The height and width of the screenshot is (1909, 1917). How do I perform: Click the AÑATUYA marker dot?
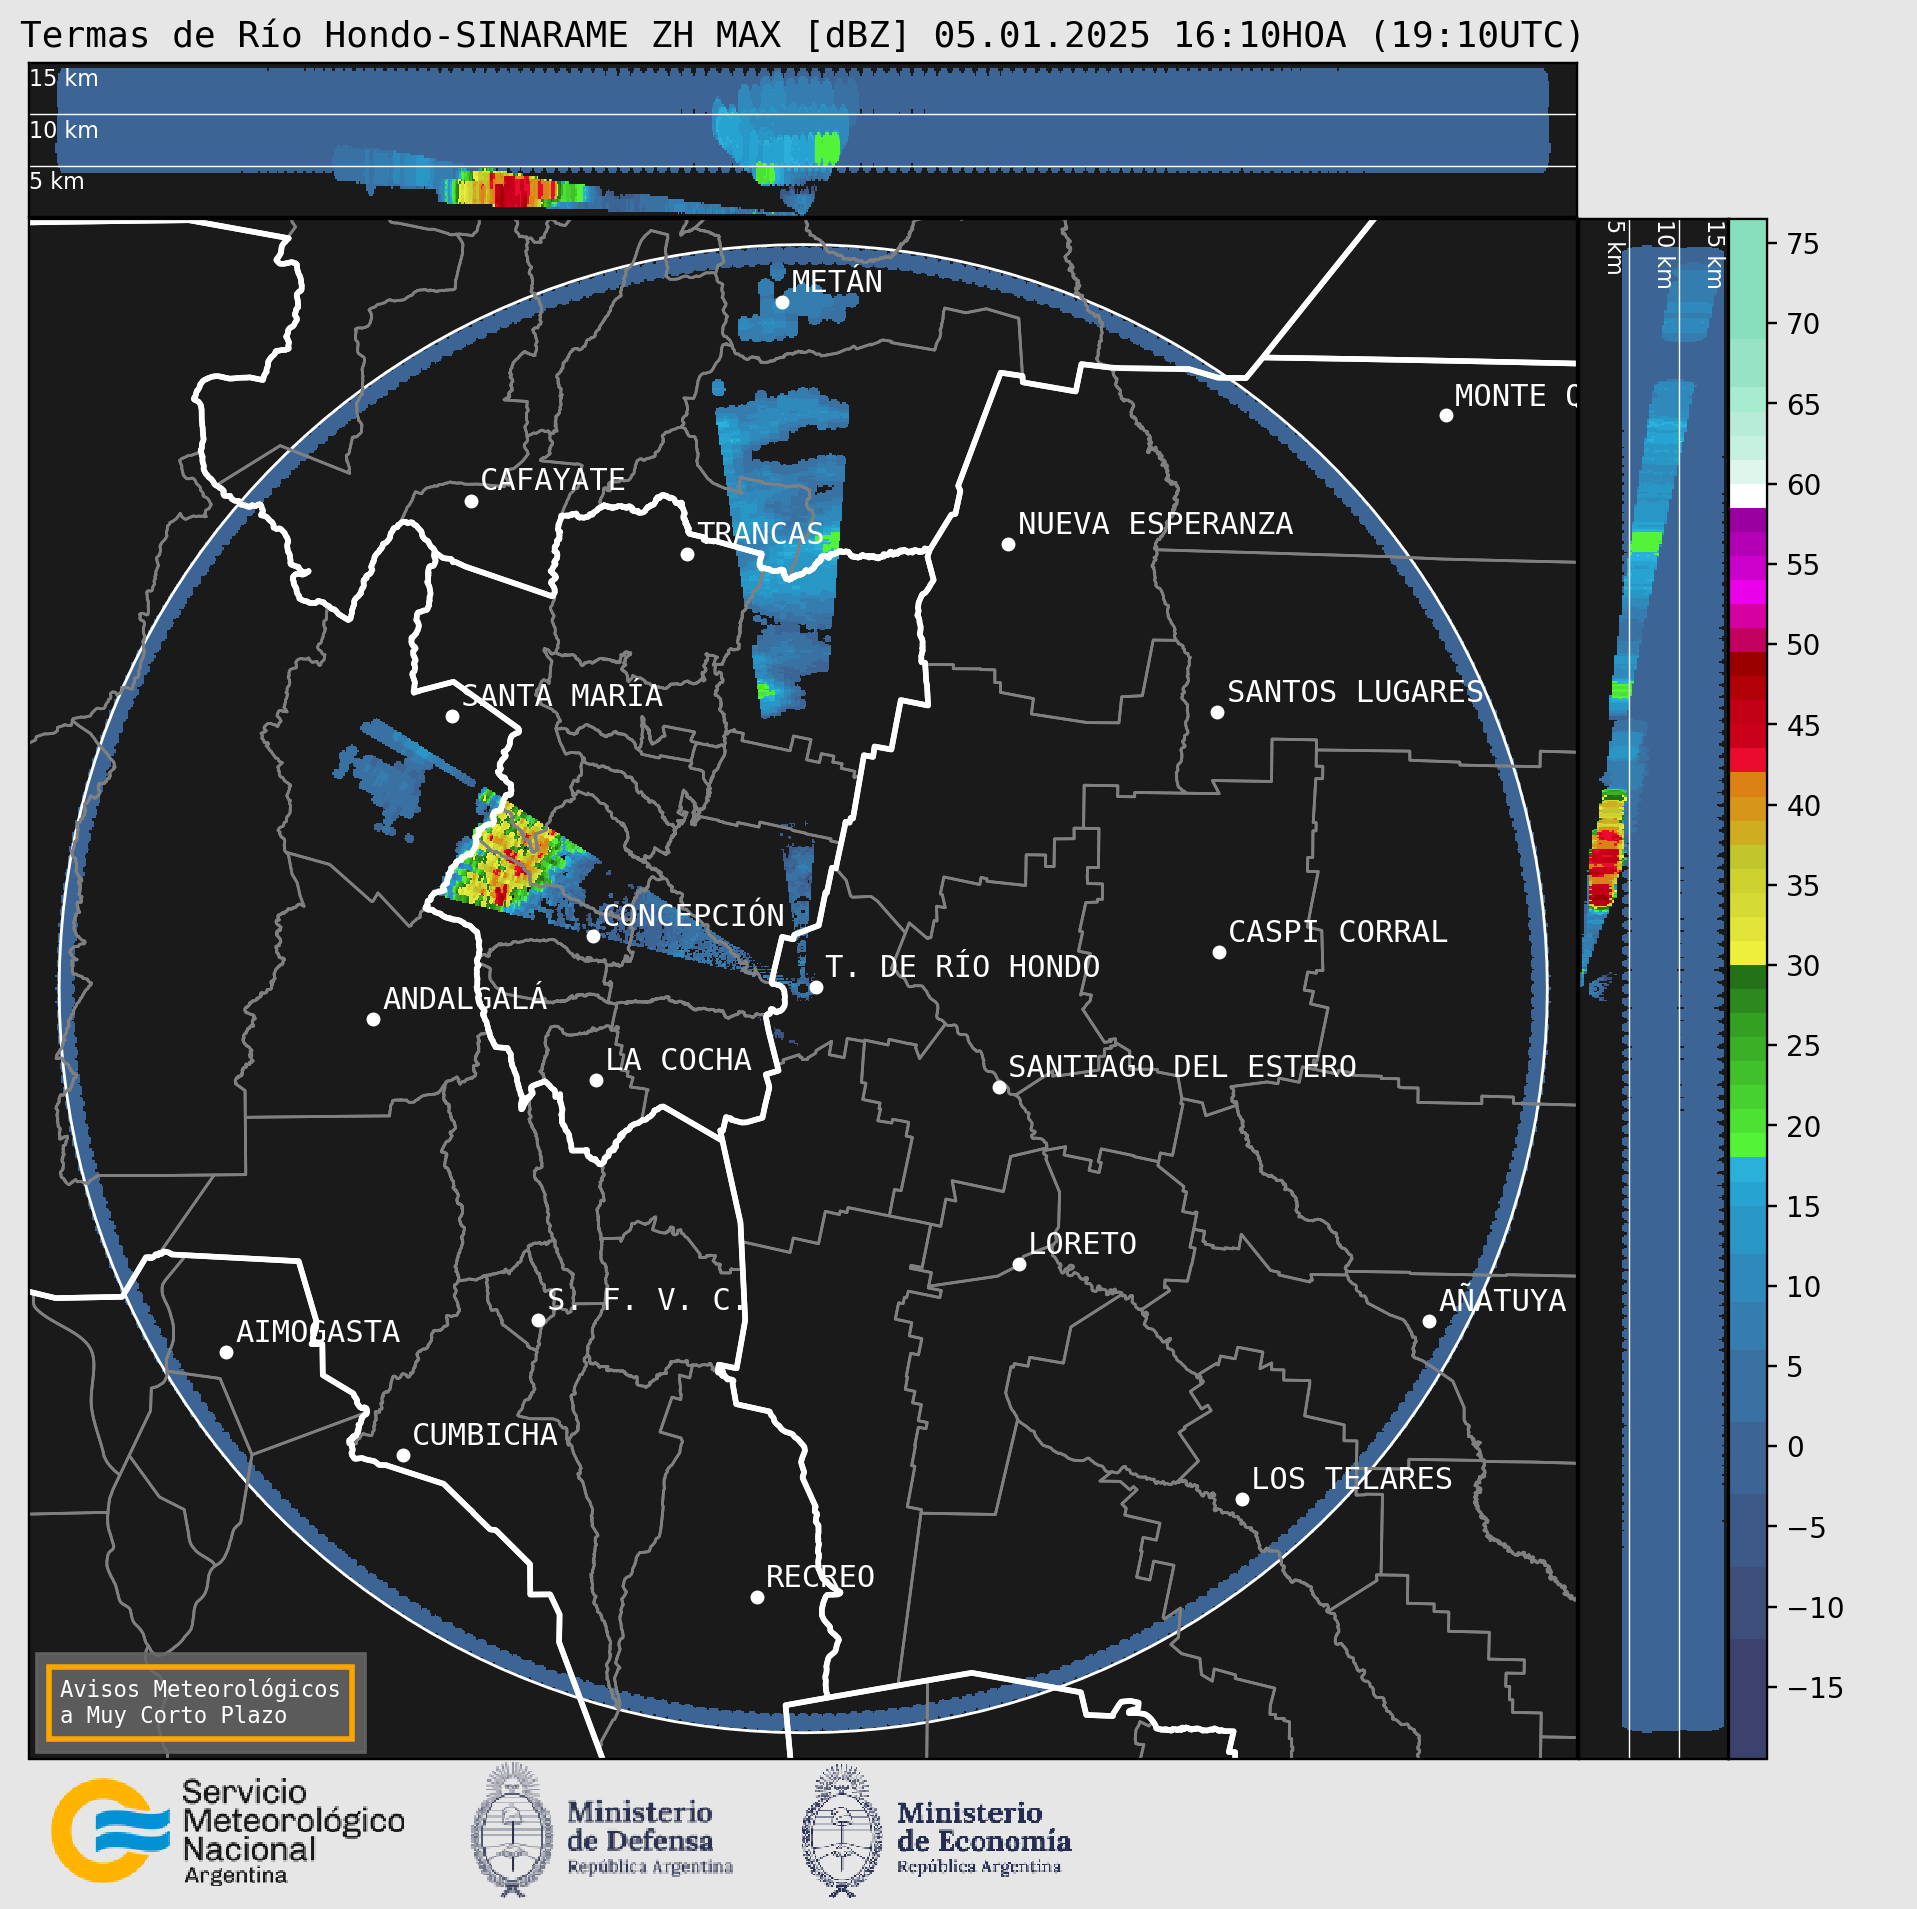click(1429, 1321)
